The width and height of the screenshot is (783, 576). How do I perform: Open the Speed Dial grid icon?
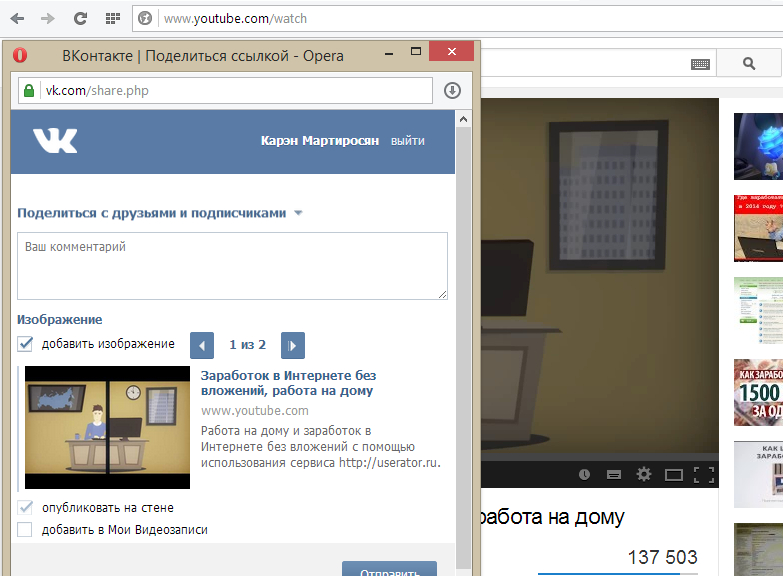(113, 18)
